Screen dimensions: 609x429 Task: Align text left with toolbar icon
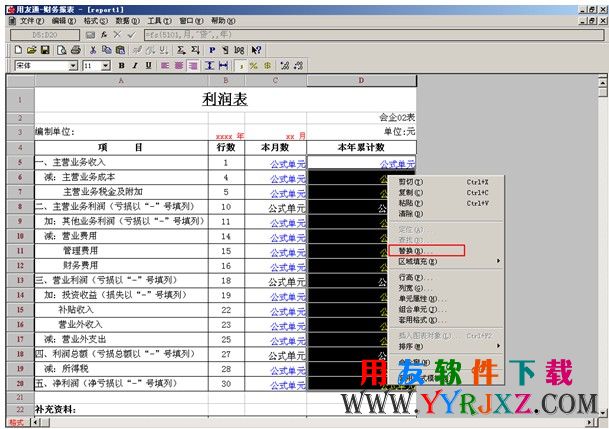click(x=165, y=66)
